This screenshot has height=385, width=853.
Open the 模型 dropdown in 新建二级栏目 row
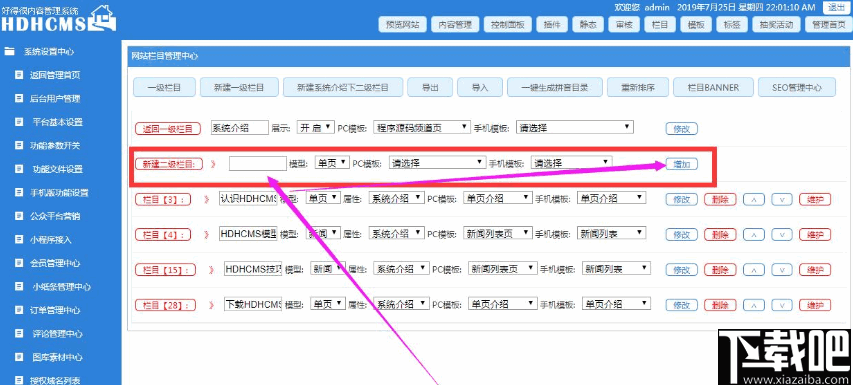(x=332, y=163)
